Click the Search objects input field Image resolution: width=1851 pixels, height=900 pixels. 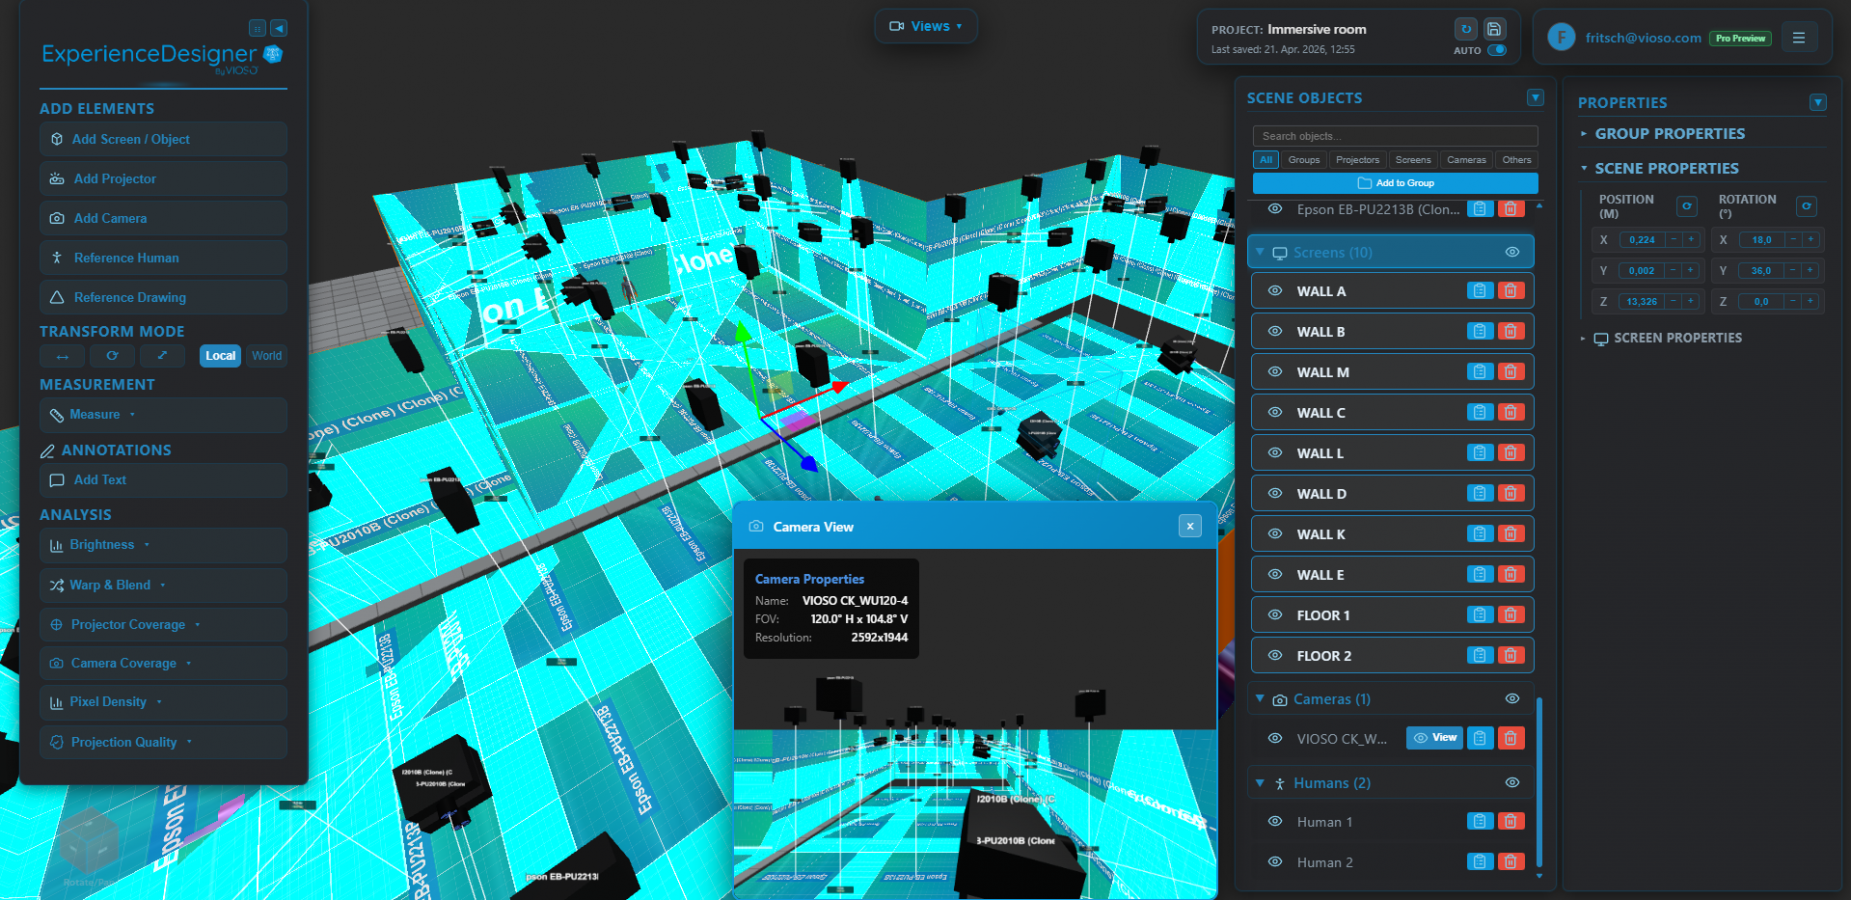click(x=1395, y=135)
